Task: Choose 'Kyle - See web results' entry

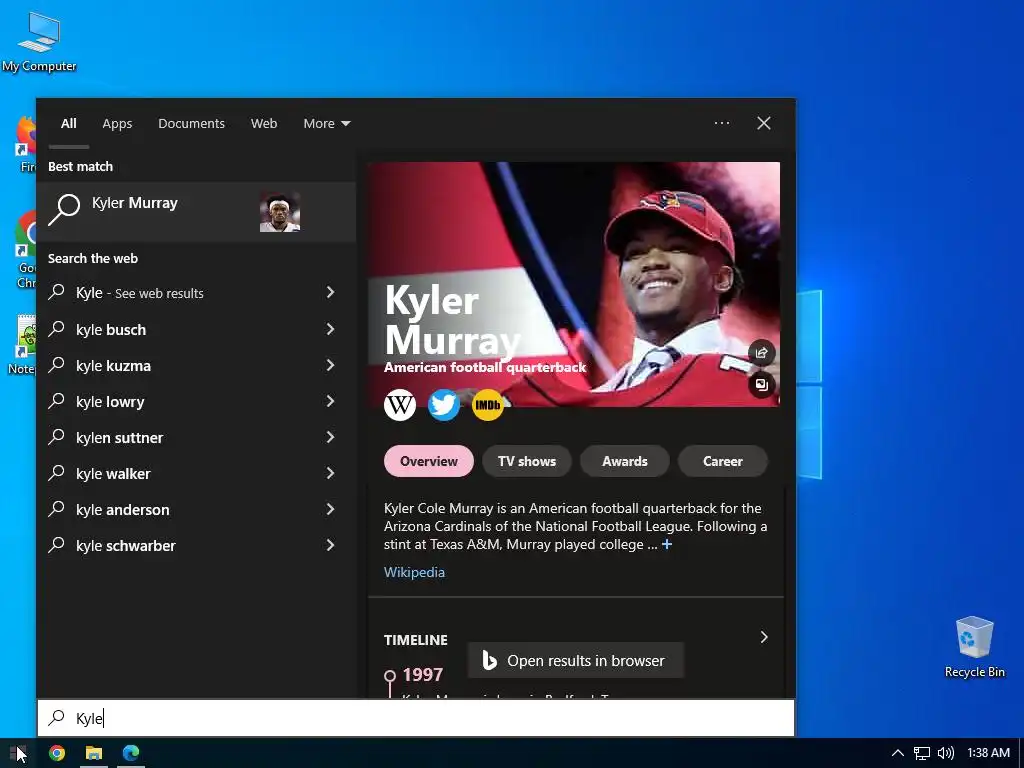Action: [x=196, y=293]
